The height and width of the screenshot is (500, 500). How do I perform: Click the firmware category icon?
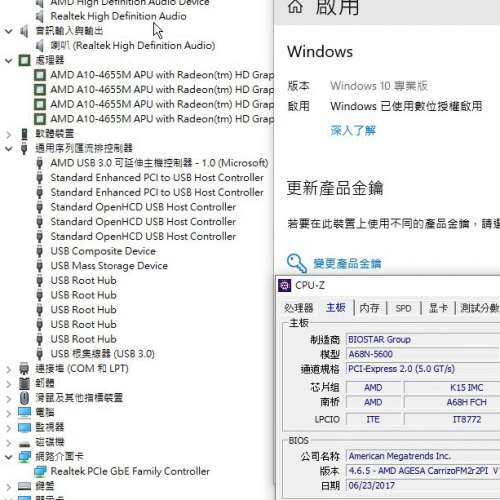pos(24,383)
